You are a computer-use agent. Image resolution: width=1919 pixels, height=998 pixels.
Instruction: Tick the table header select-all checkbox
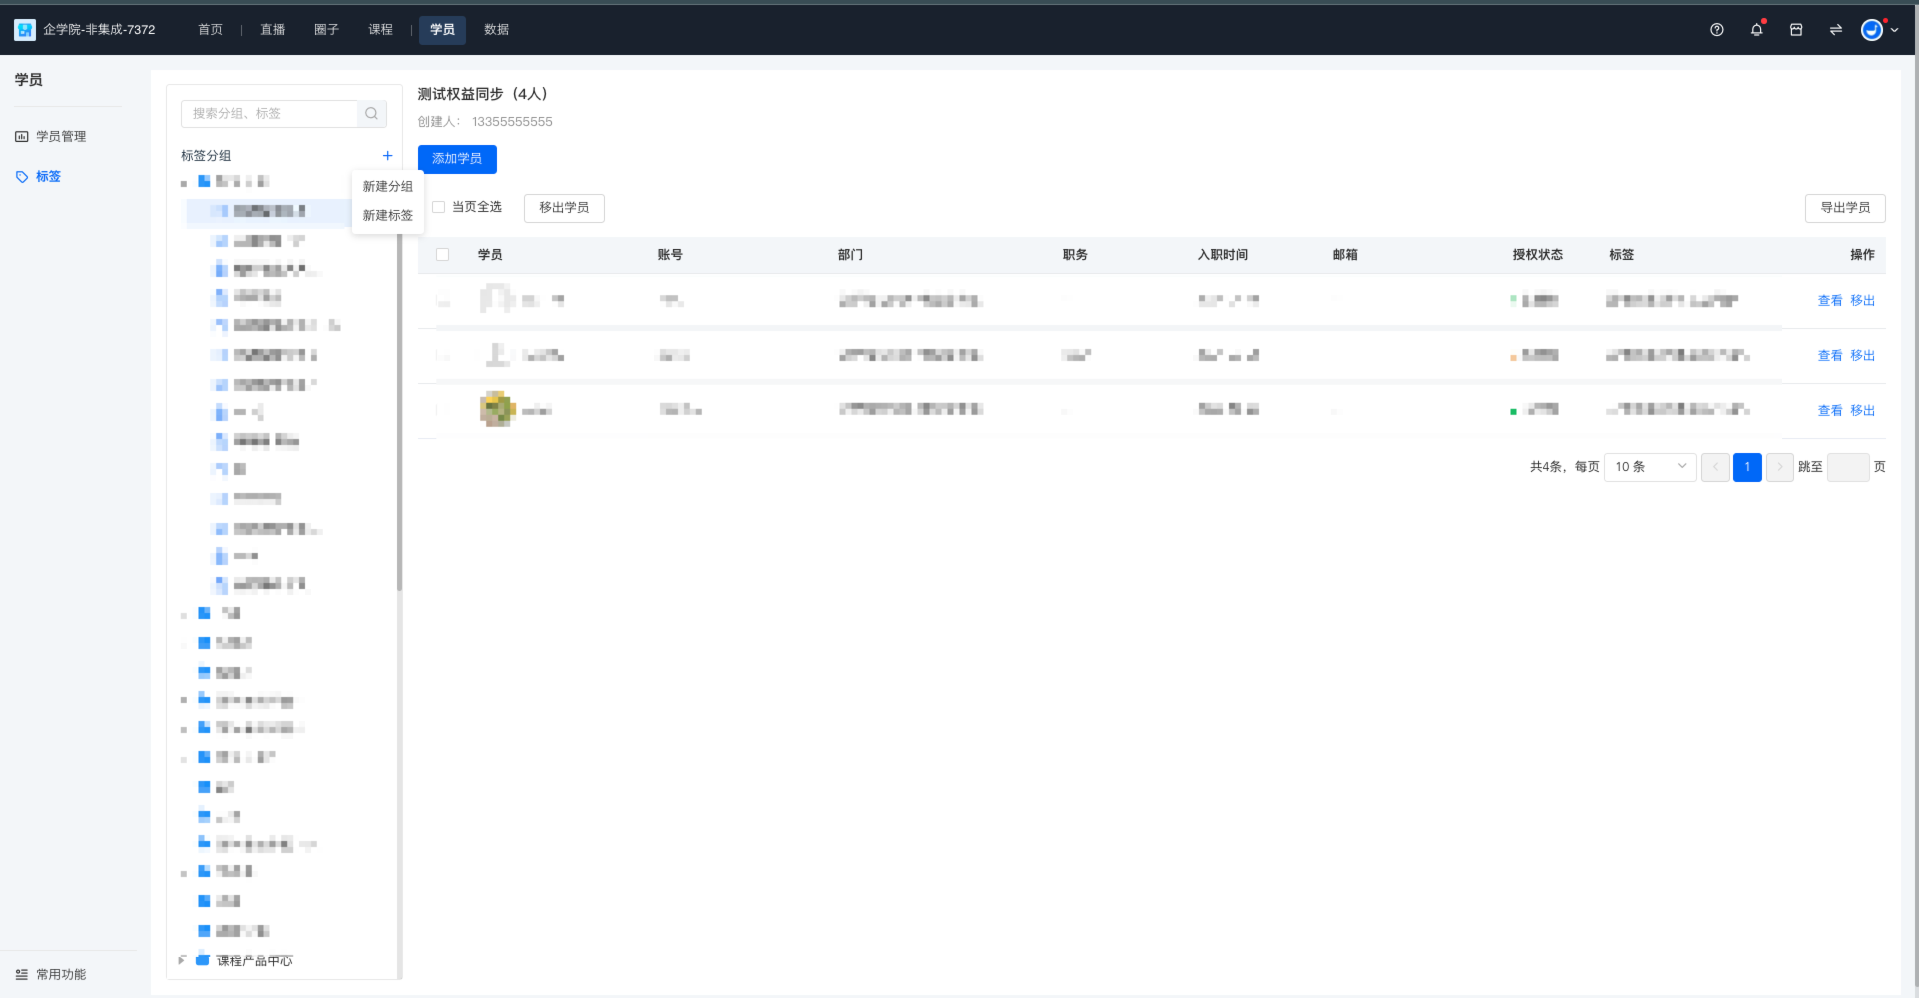pyautogui.click(x=443, y=255)
